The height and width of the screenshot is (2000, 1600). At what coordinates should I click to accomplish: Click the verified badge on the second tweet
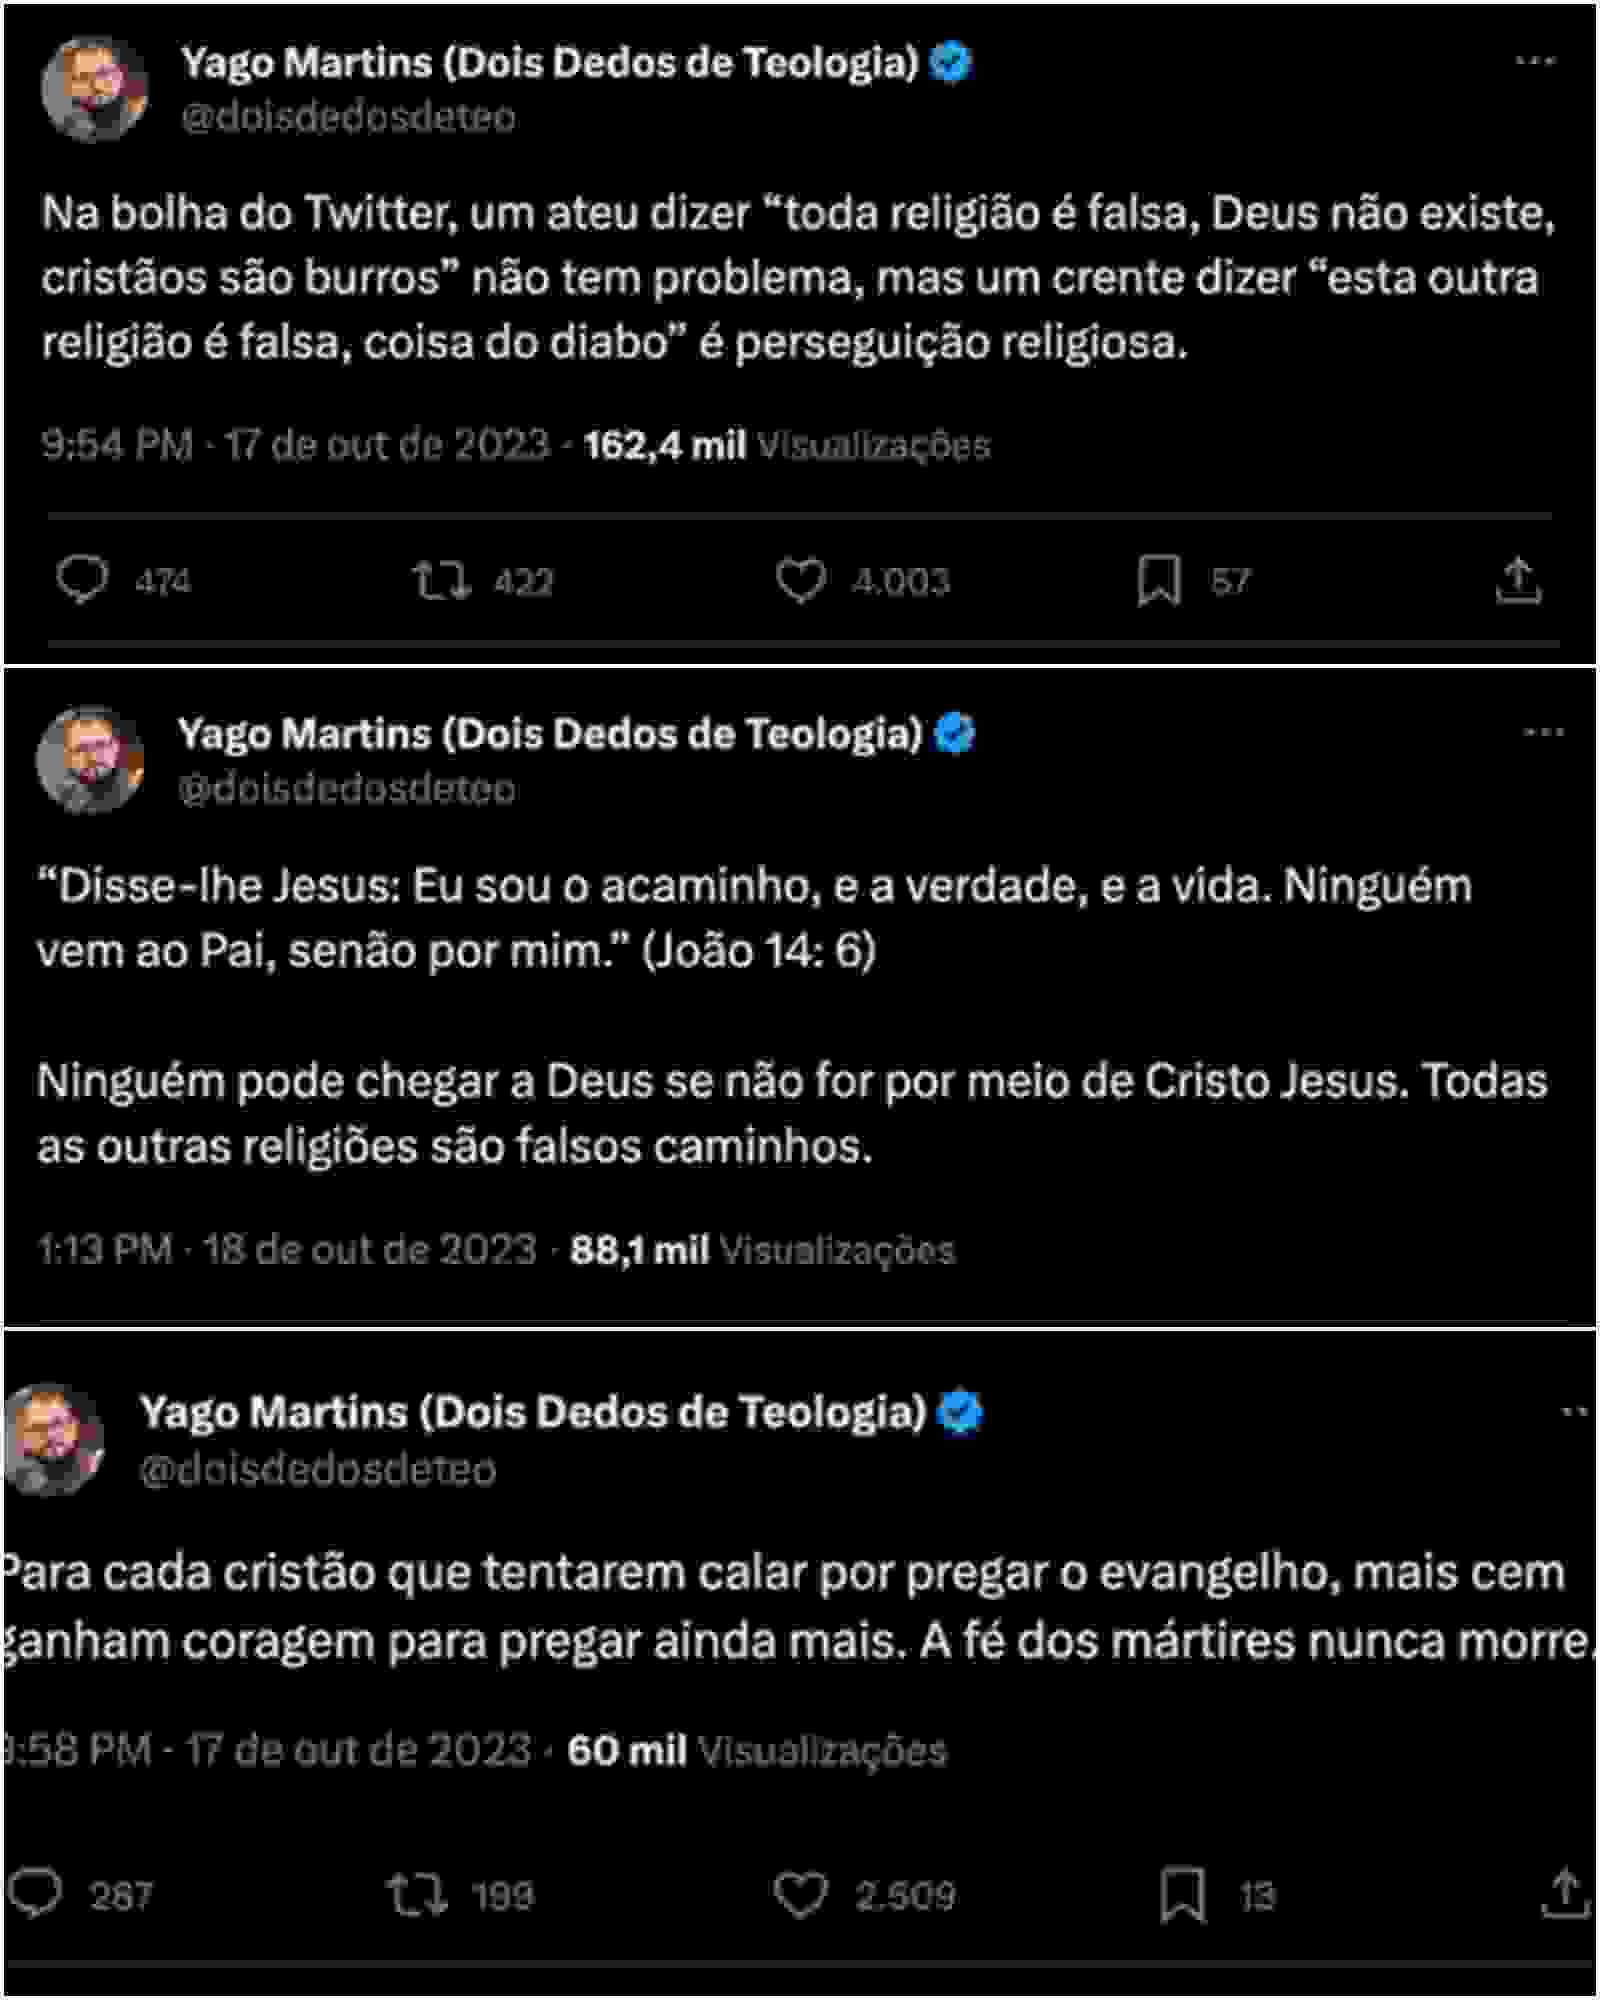(955, 734)
